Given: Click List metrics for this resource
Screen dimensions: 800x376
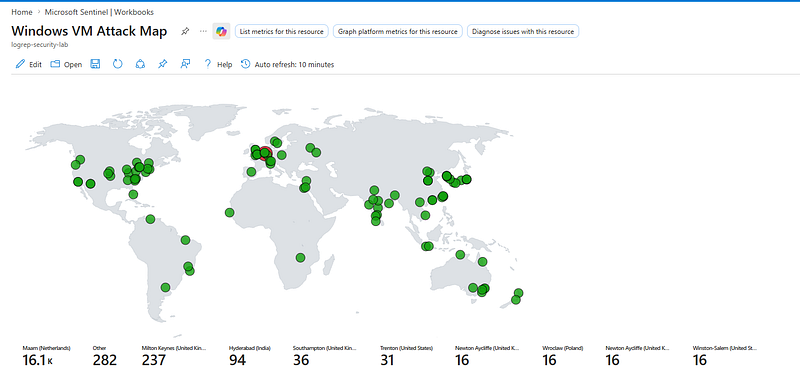Looking at the screenshot, I should coord(282,31).
